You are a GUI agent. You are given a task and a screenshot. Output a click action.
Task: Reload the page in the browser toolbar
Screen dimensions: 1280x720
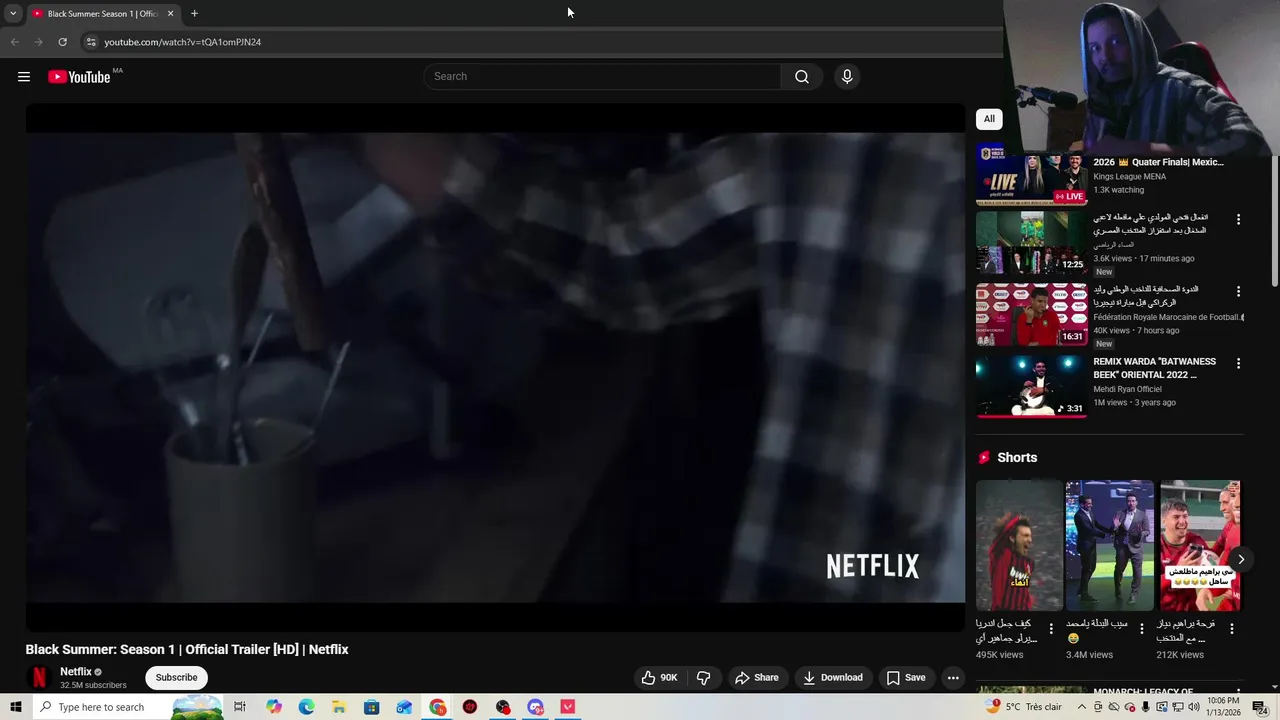pyautogui.click(x=62, y=42)
